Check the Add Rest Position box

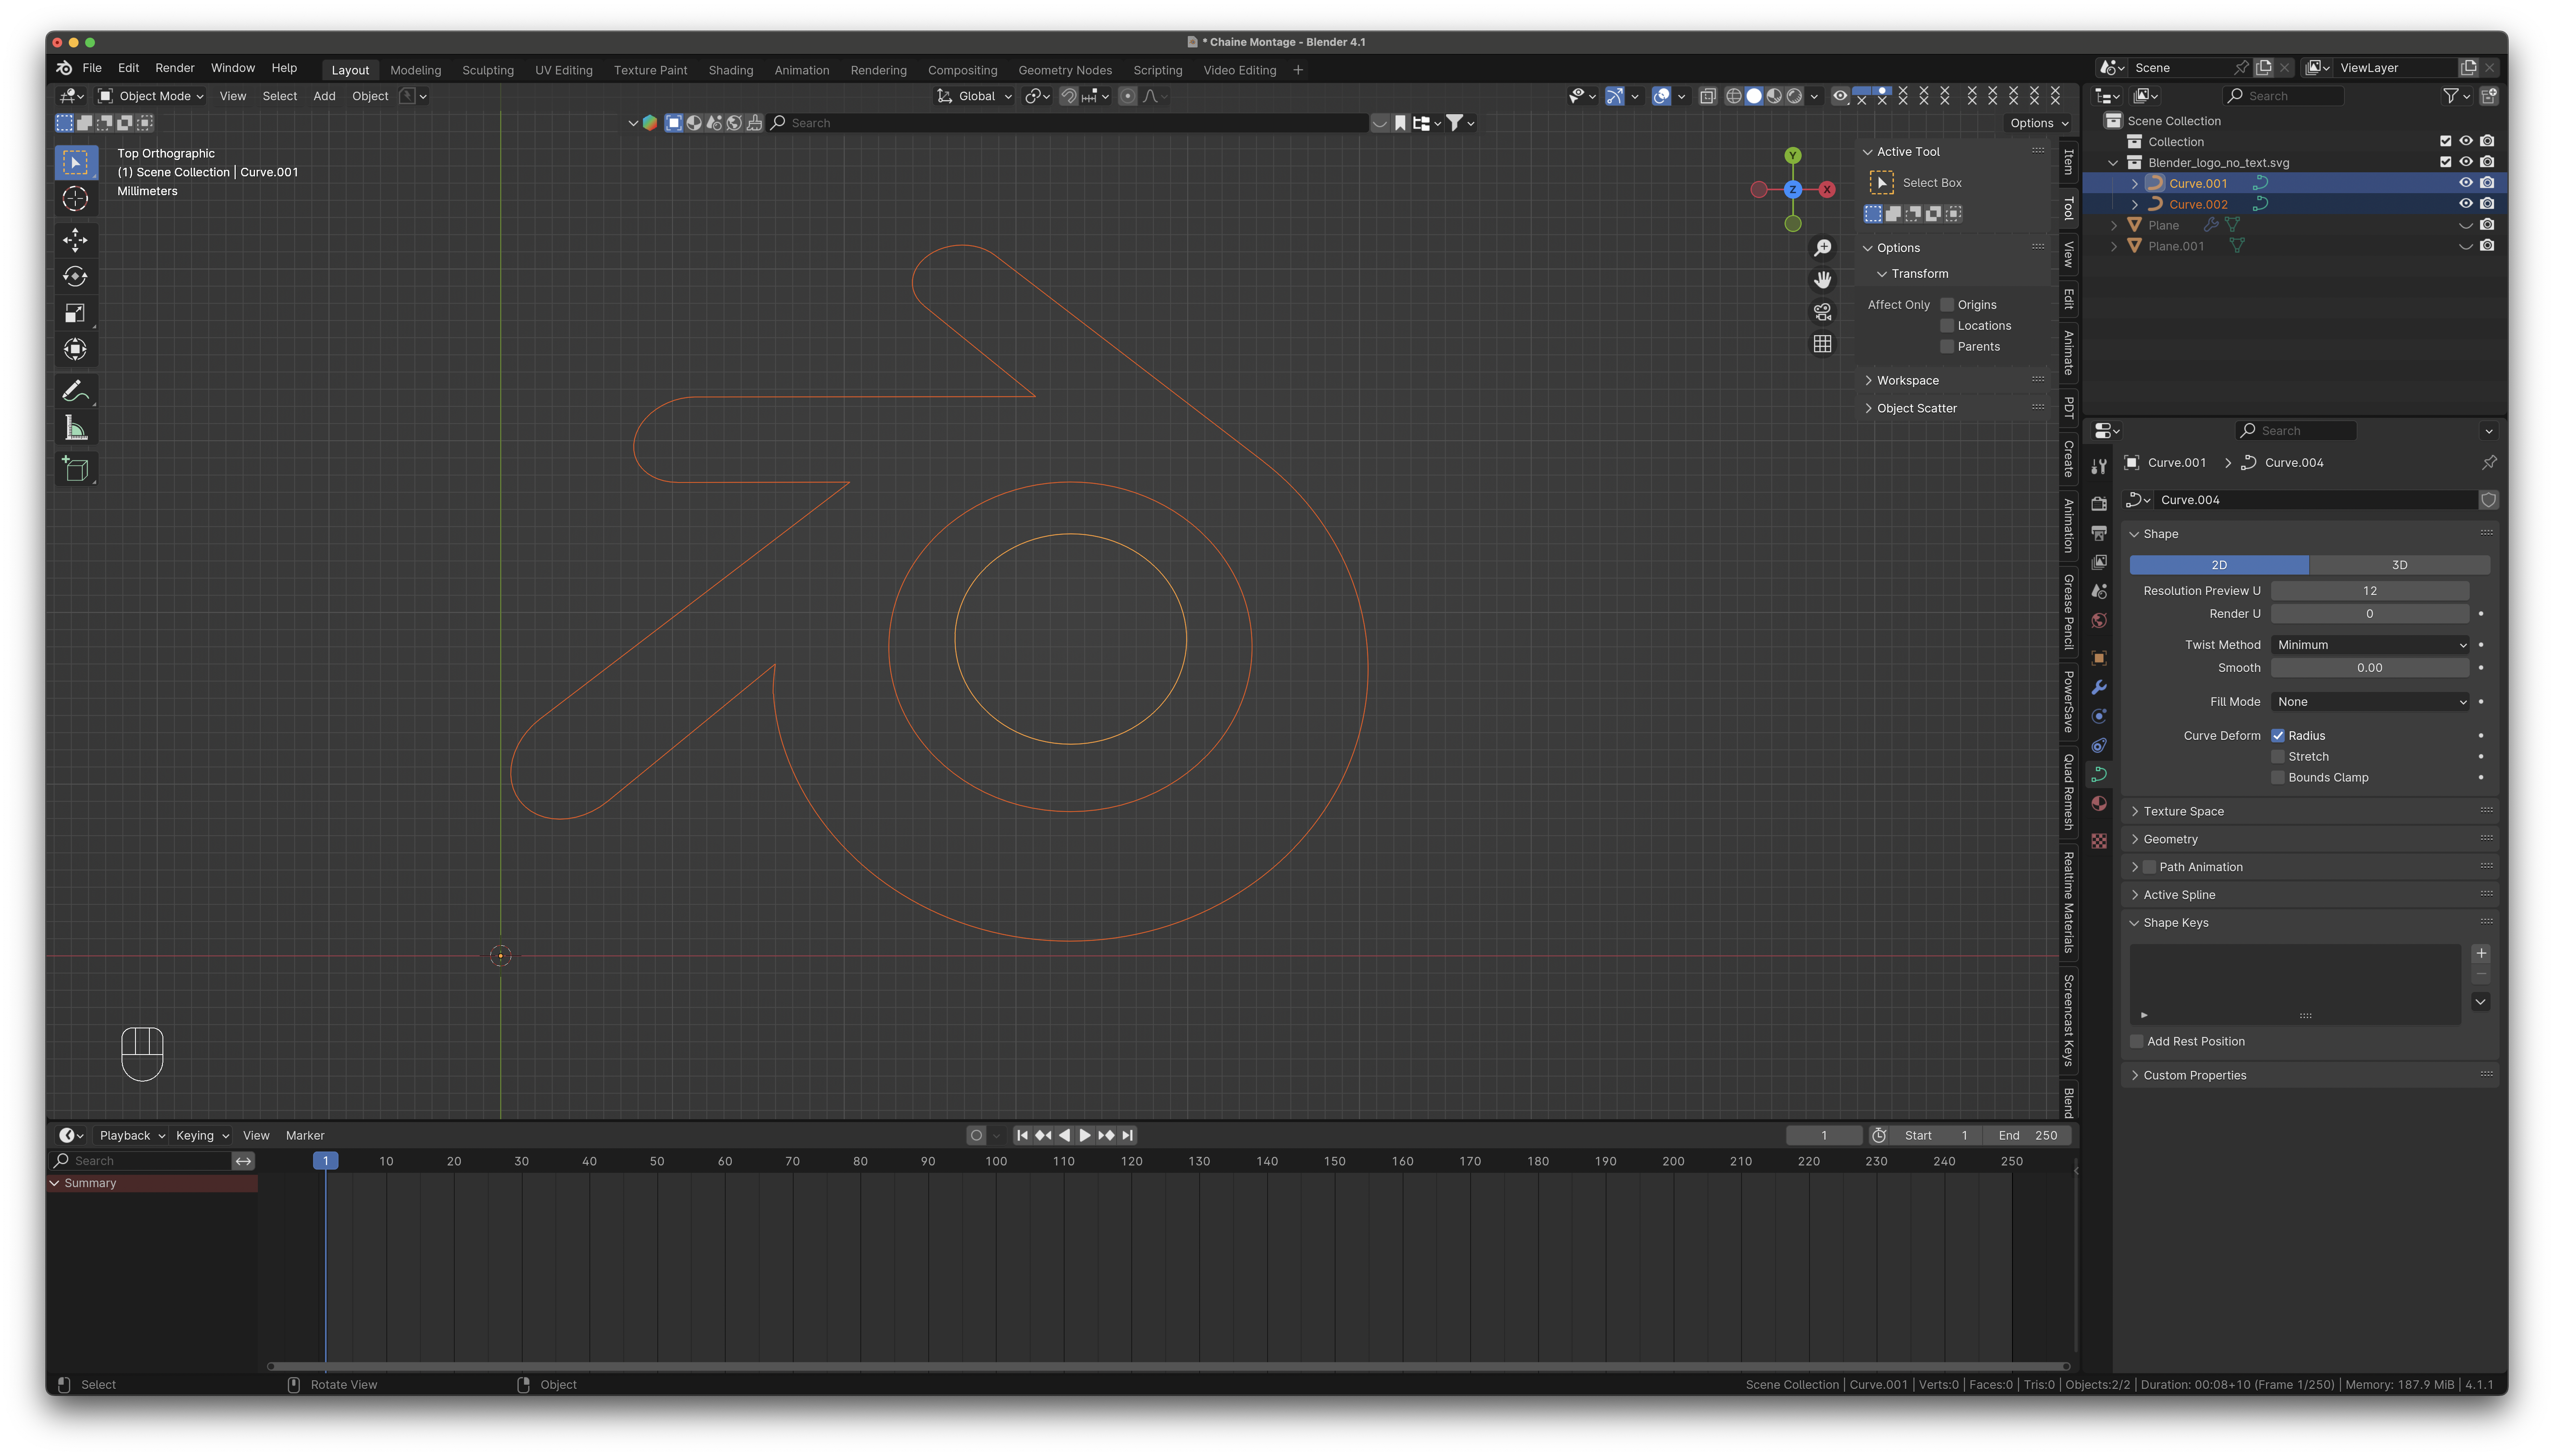2136,1042
